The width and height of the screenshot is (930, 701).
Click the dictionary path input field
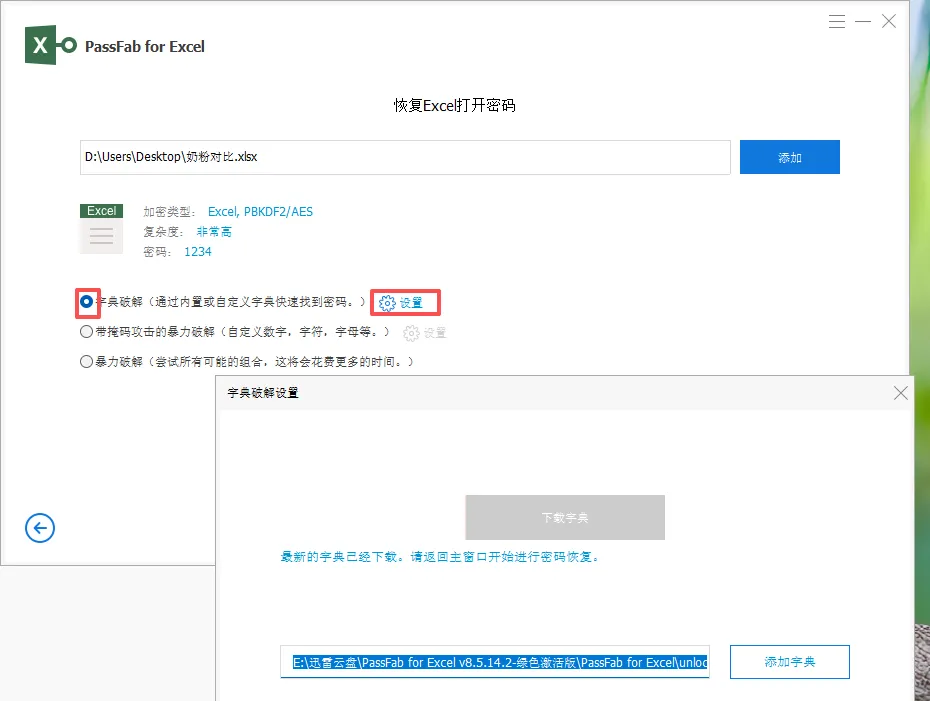(495, 662)
